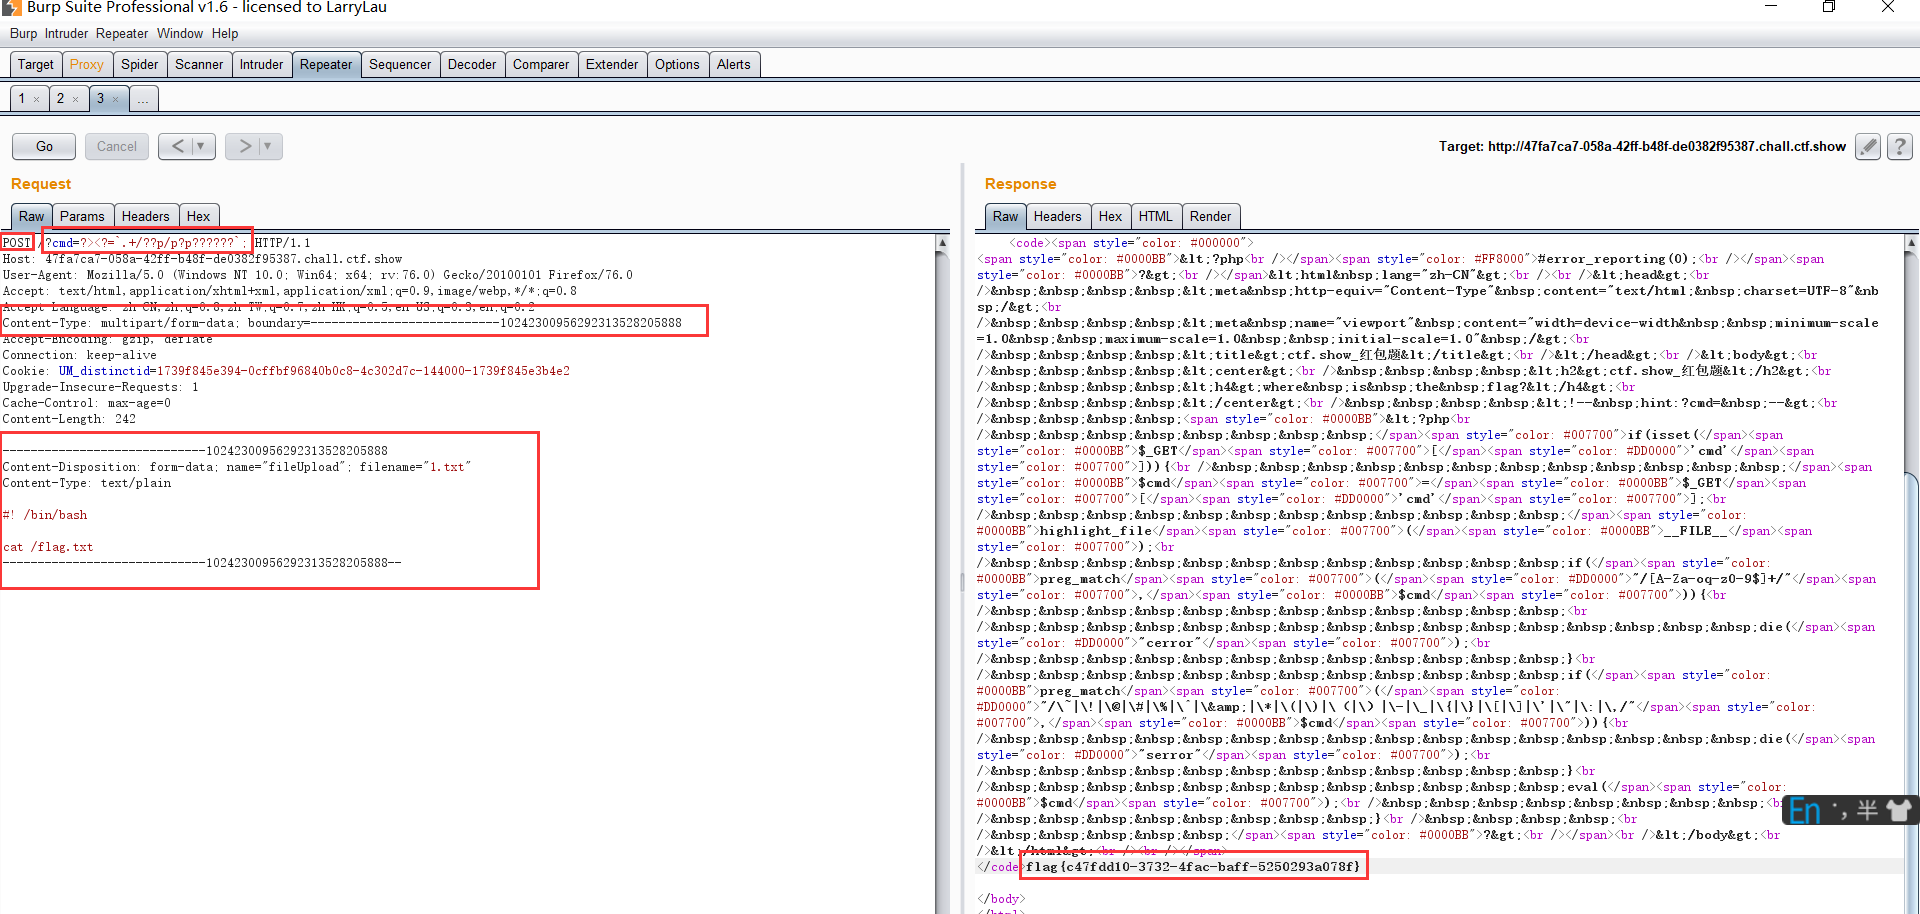The image size is (1920, 914).
Task: Show Request Headers tab
Action: (x=146, y=216)
